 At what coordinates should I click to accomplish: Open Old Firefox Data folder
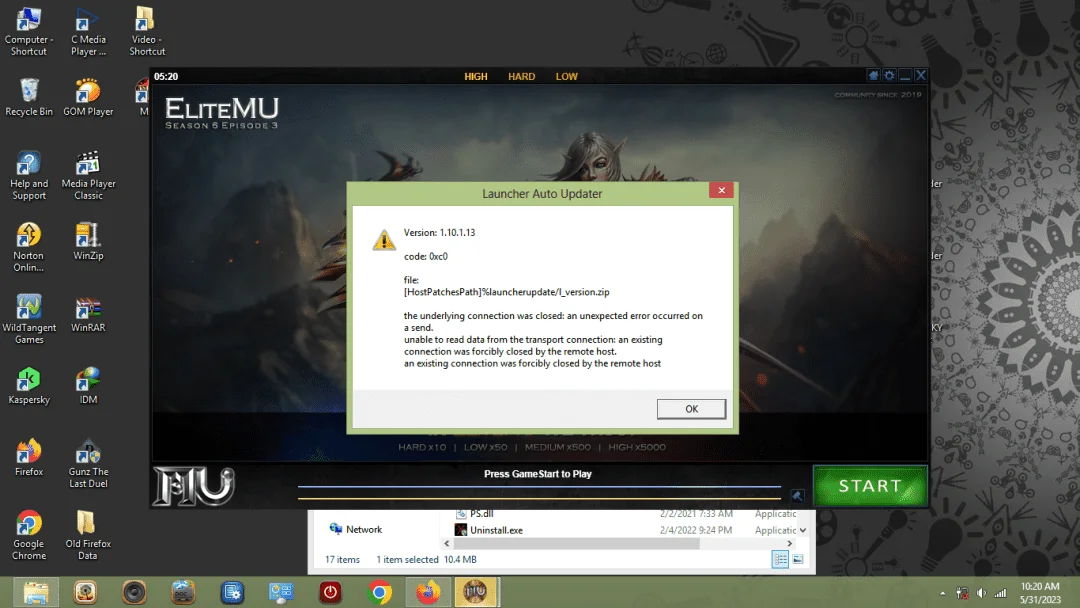[x=88, y=536]
